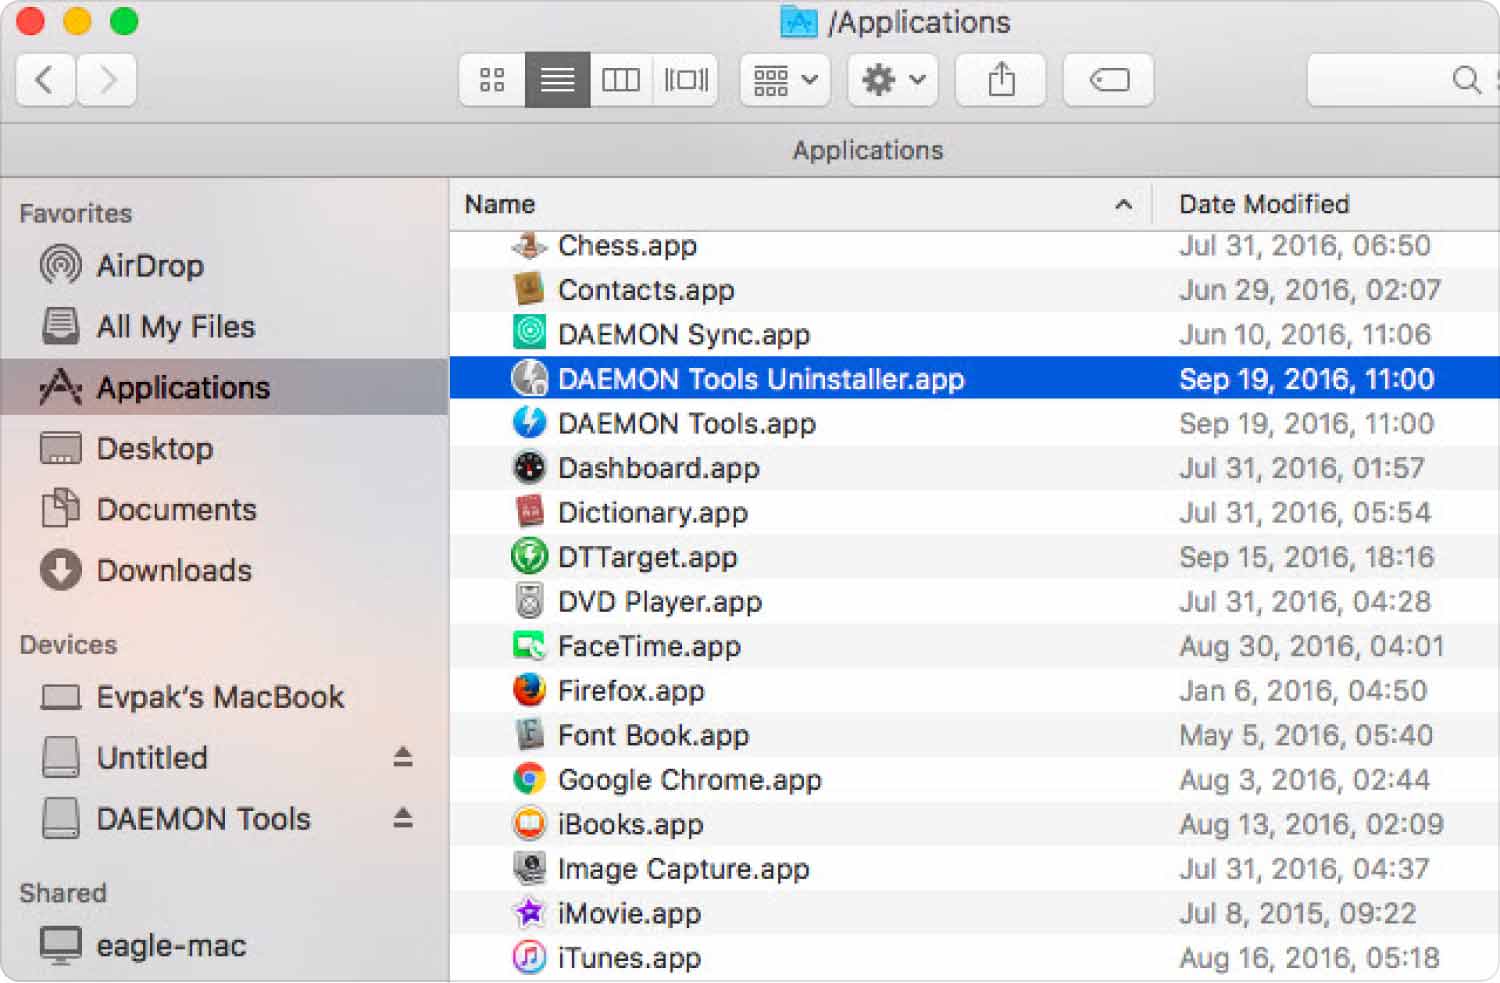Select the Firefox.app file name
The height and width of the screenshot is (983, 1500).
(631, 691)
